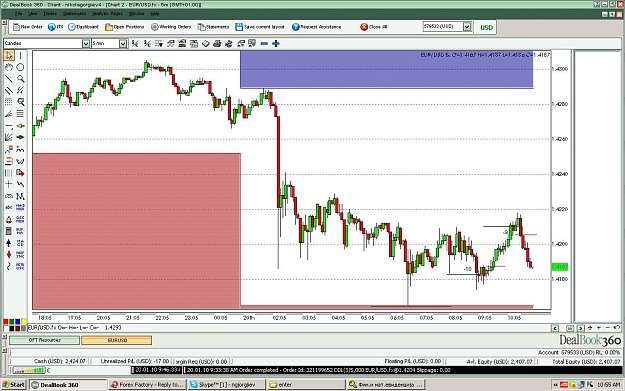Open the View menu

pyautogui.click(x=33, y=14)
